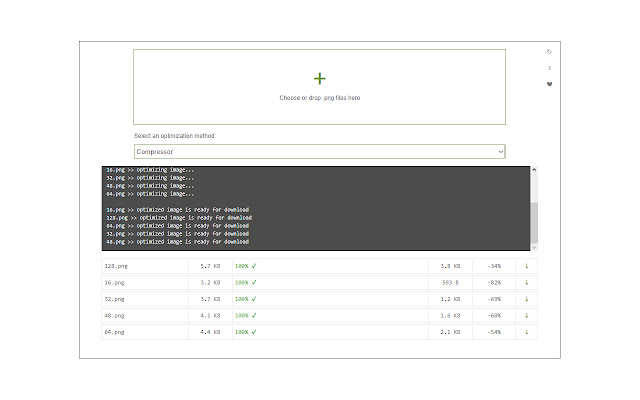The height and width of the screenshot is (400, 640).
Task: Open the Compressor optimization method dropdown
Action: point(320,151)
